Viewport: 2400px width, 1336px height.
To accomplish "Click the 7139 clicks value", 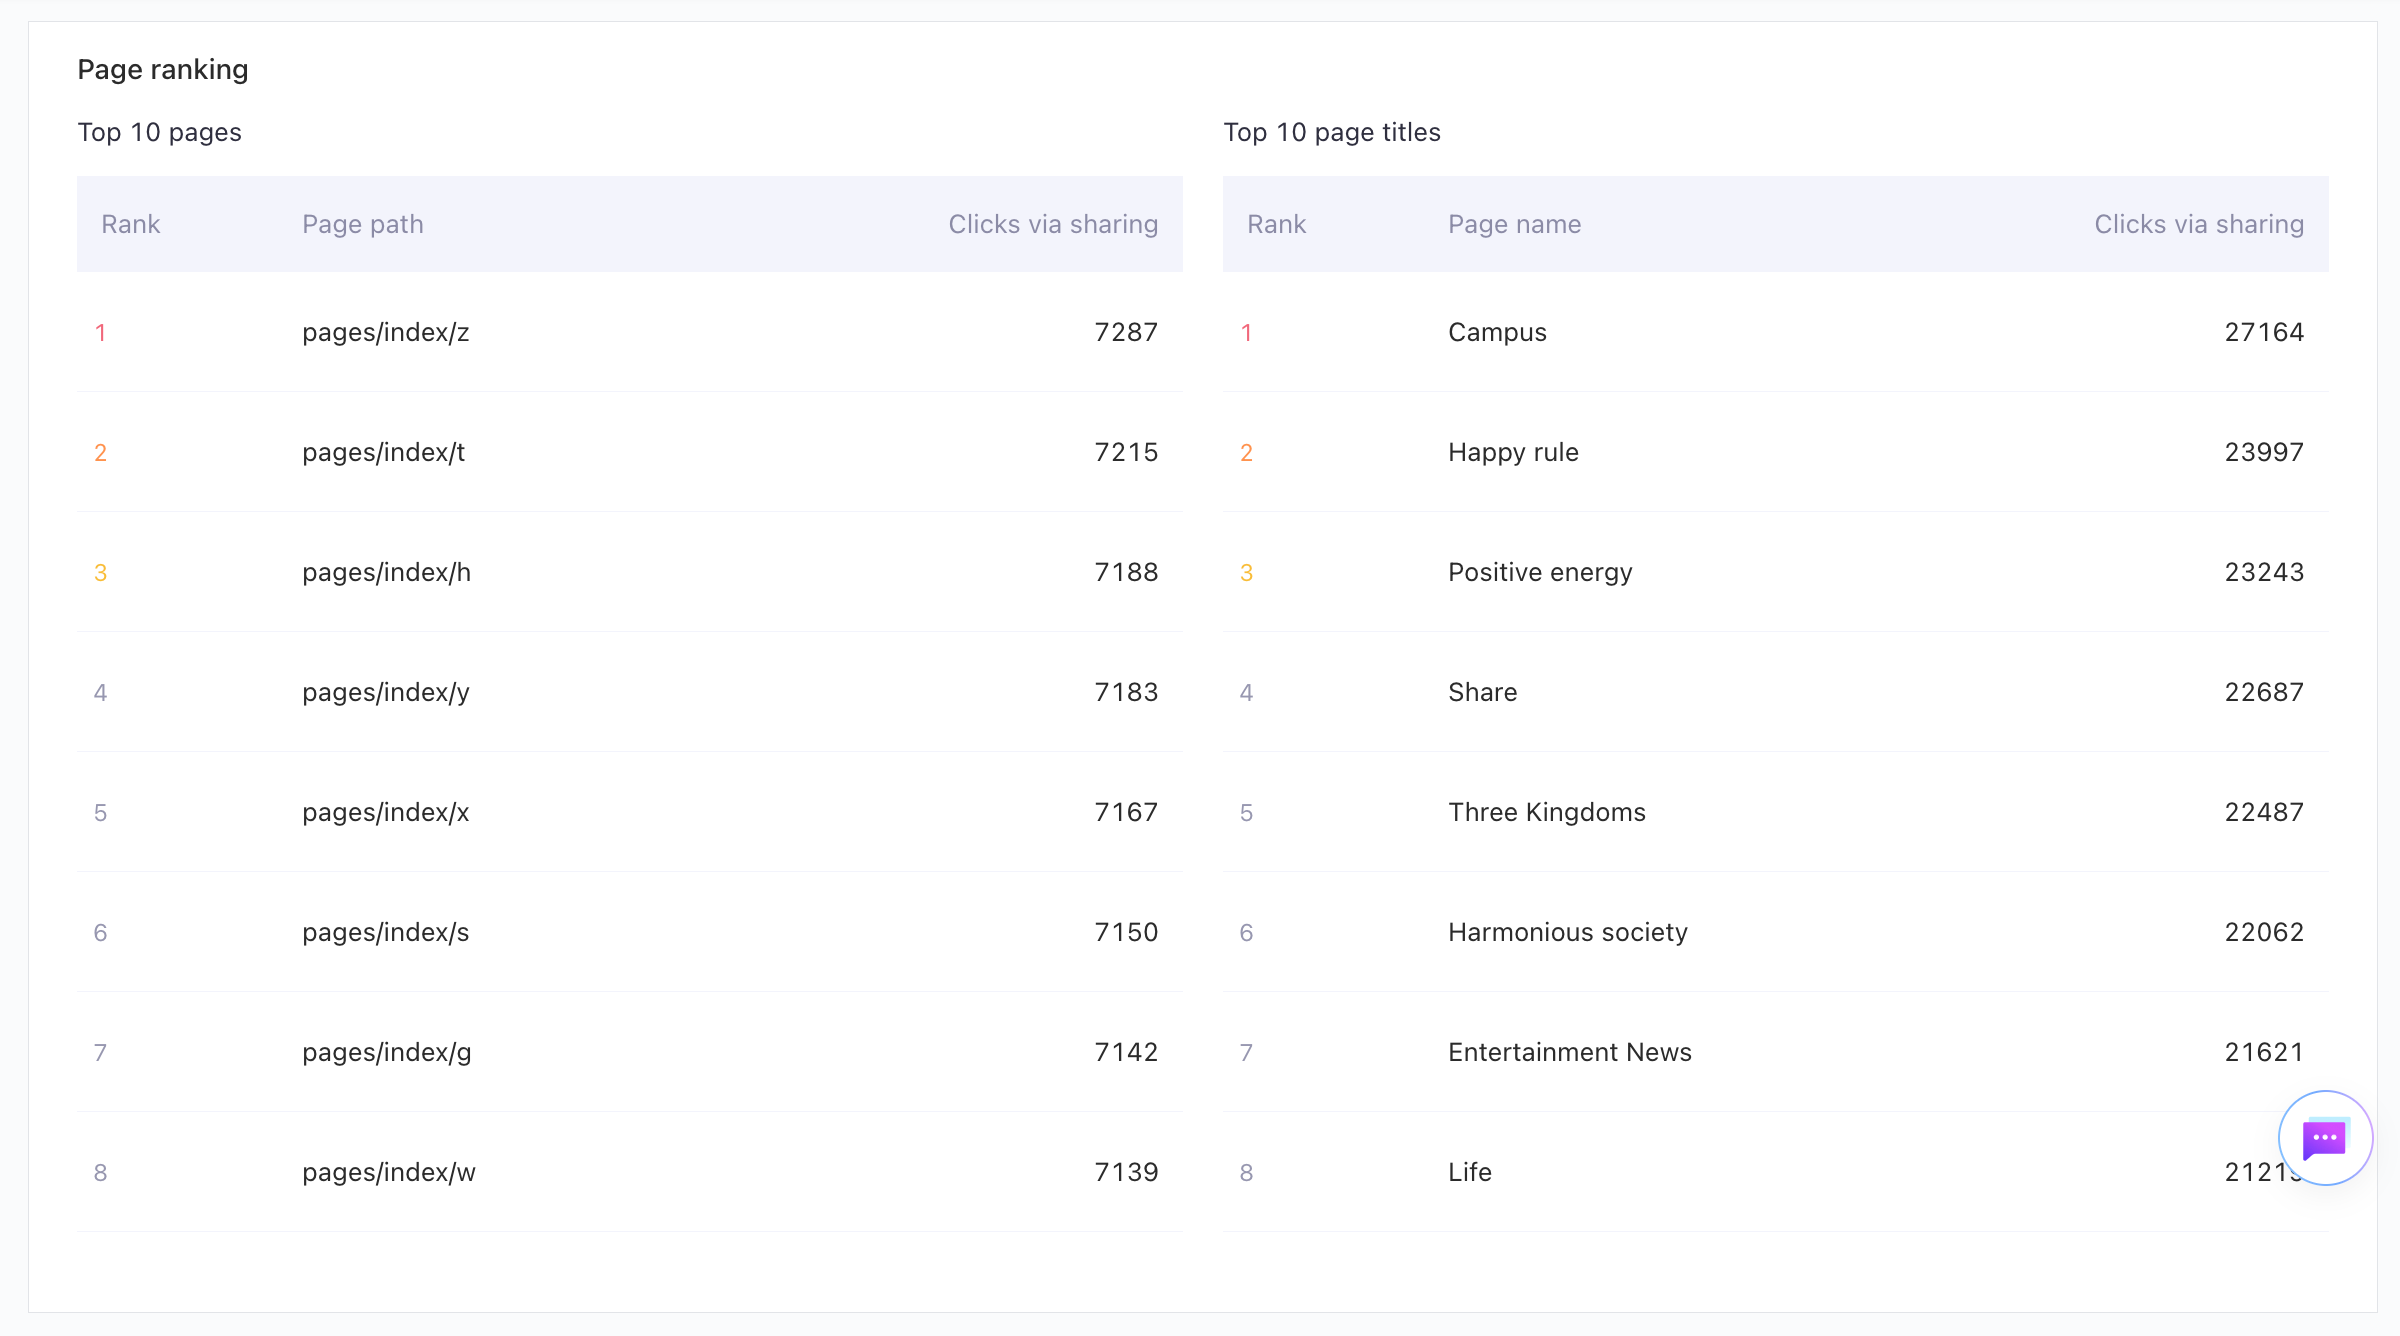I will [x=1126, y=1172].
